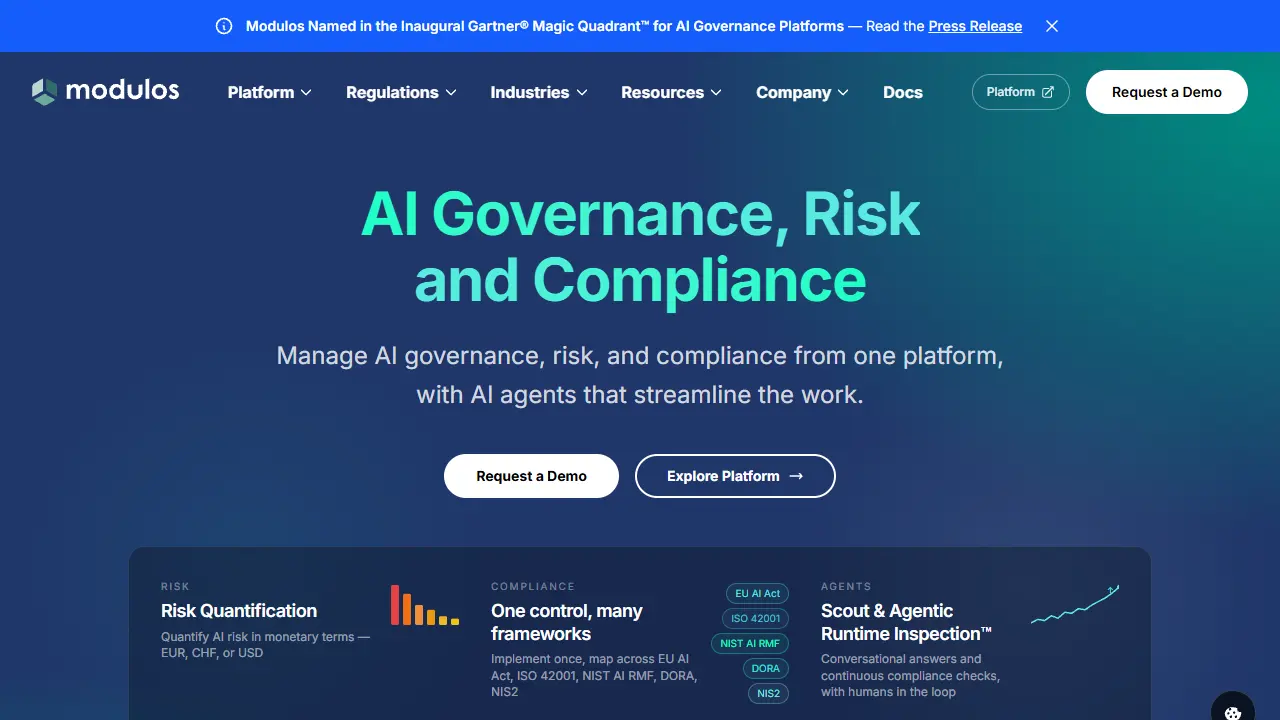
Task: Click the hero Request a Demo button
Action: [531, 476]
